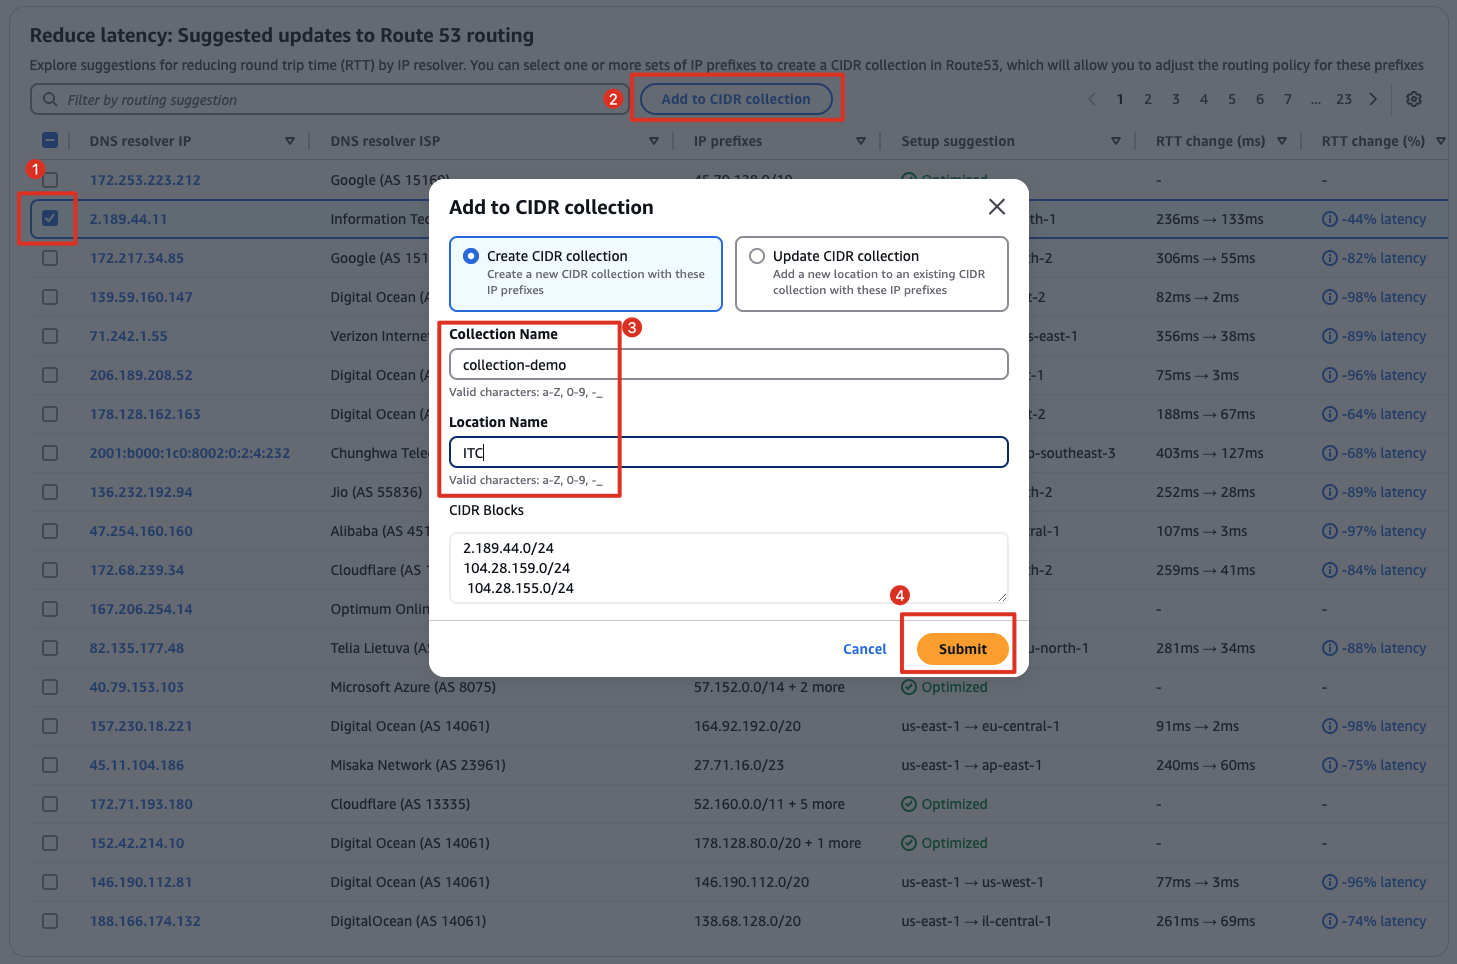Go to page 3 in pagination
Screen dimensions: 1457x964
pyautogui.click(x=1176, y=99)
